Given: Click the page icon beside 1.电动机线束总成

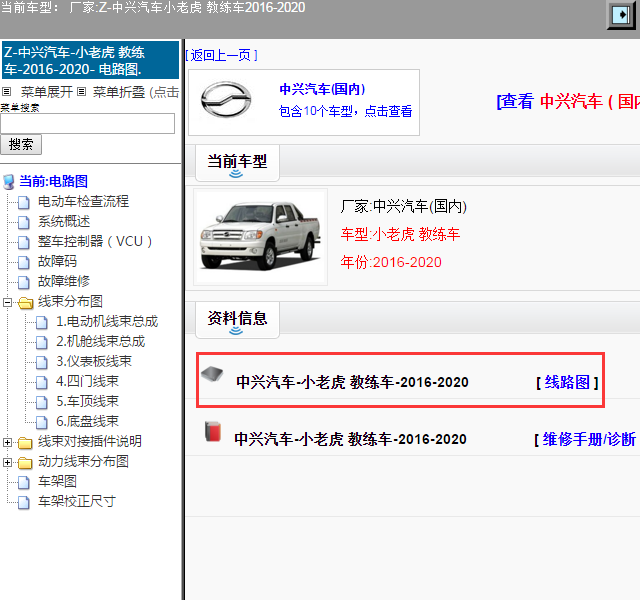Looking at the screenshot, I should [42, 322].
